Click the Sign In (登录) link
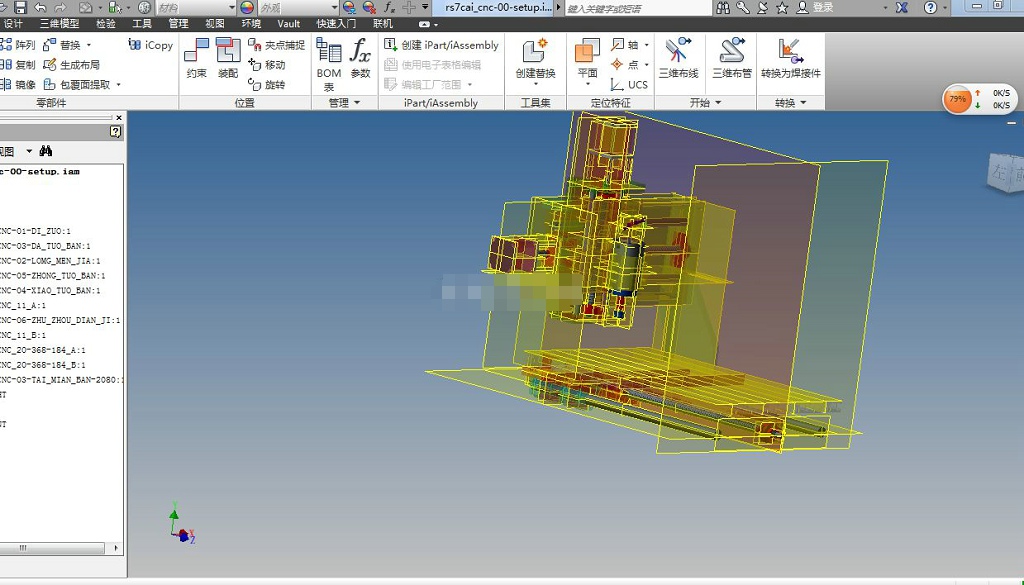 pos(822,8)
